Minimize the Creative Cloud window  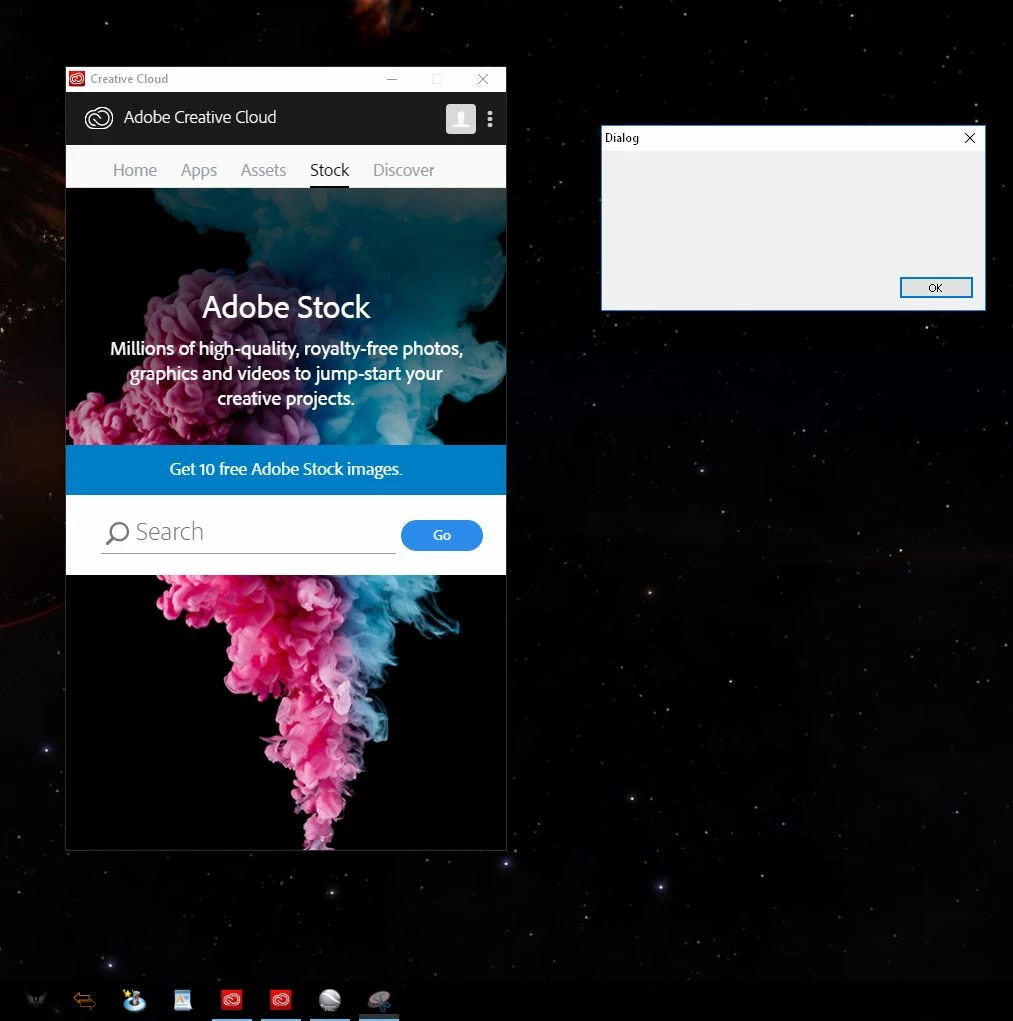click(392, 79)
